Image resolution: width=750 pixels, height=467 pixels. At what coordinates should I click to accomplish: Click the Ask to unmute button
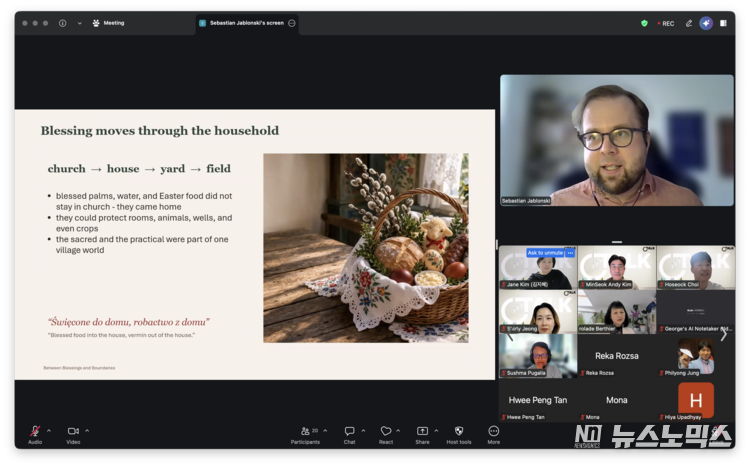pos(544,253)
